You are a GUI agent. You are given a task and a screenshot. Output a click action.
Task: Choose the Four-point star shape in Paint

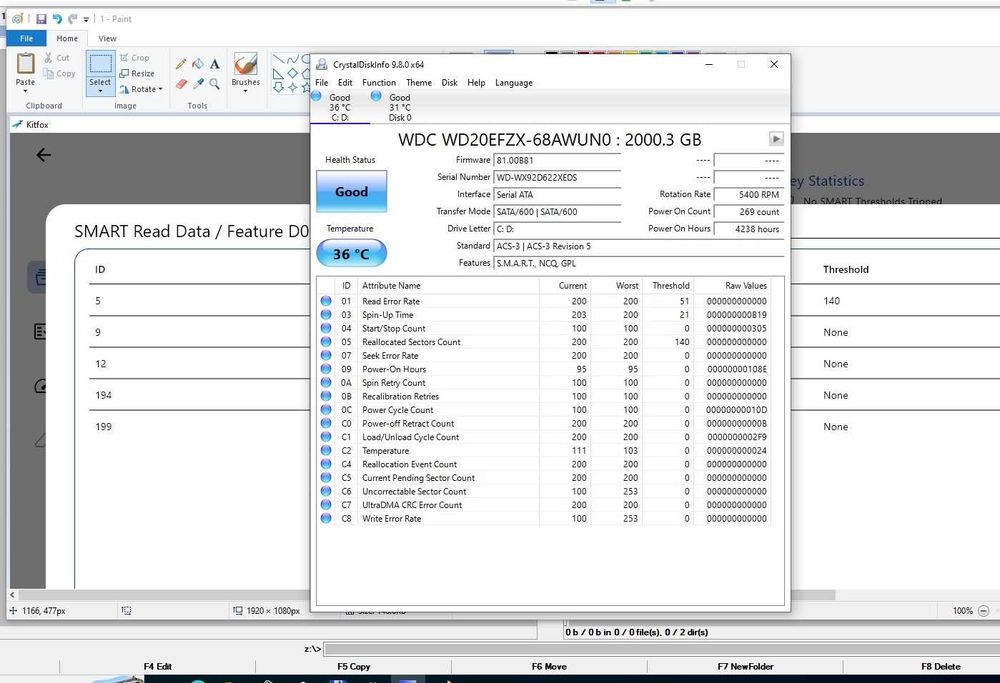[x=293, y=87]
